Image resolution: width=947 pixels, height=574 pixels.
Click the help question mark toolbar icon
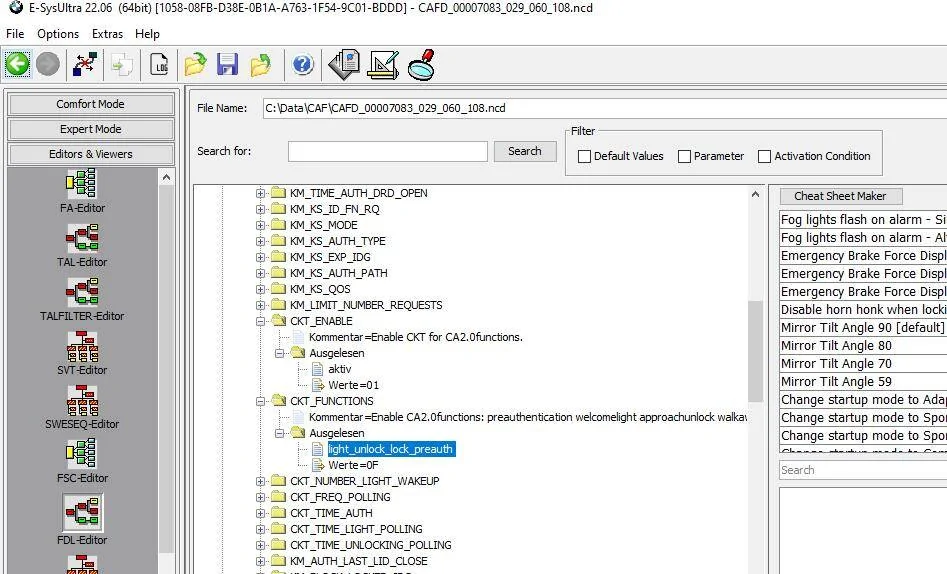(x=303, y=64)
